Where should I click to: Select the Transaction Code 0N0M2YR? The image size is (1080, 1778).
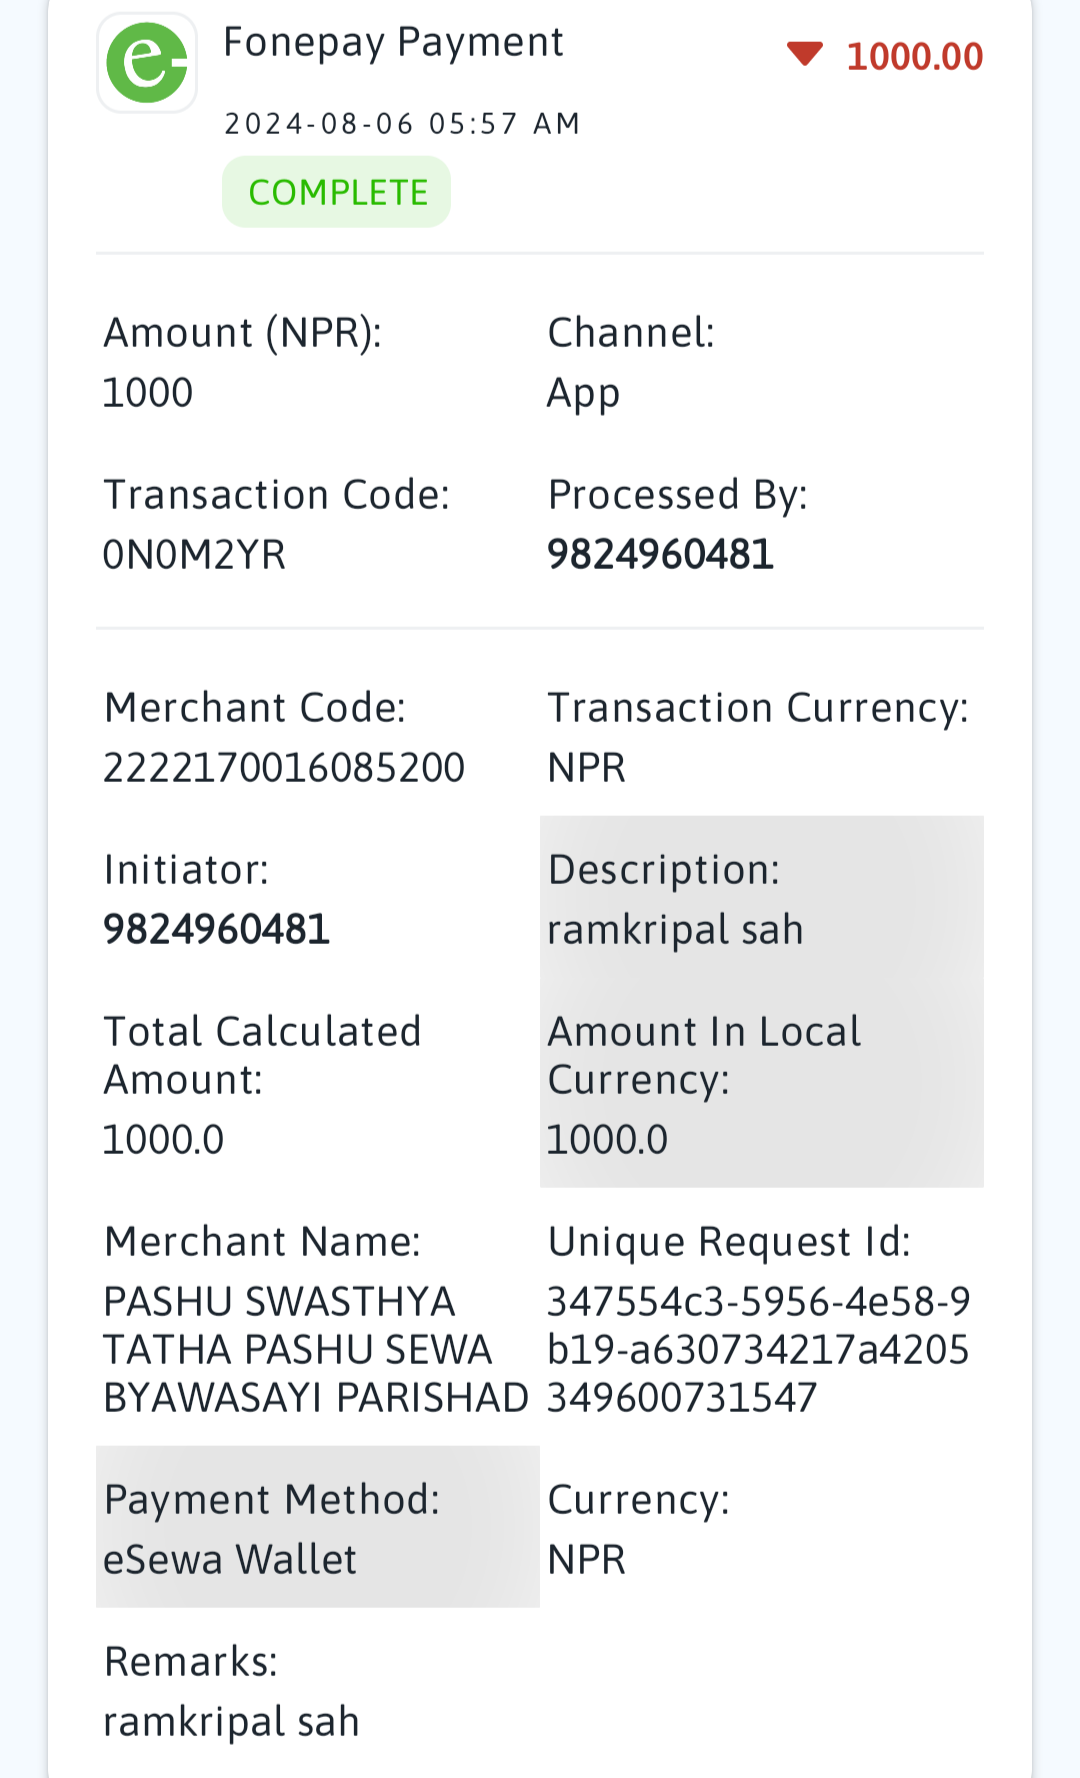click(x=194, y=555)
